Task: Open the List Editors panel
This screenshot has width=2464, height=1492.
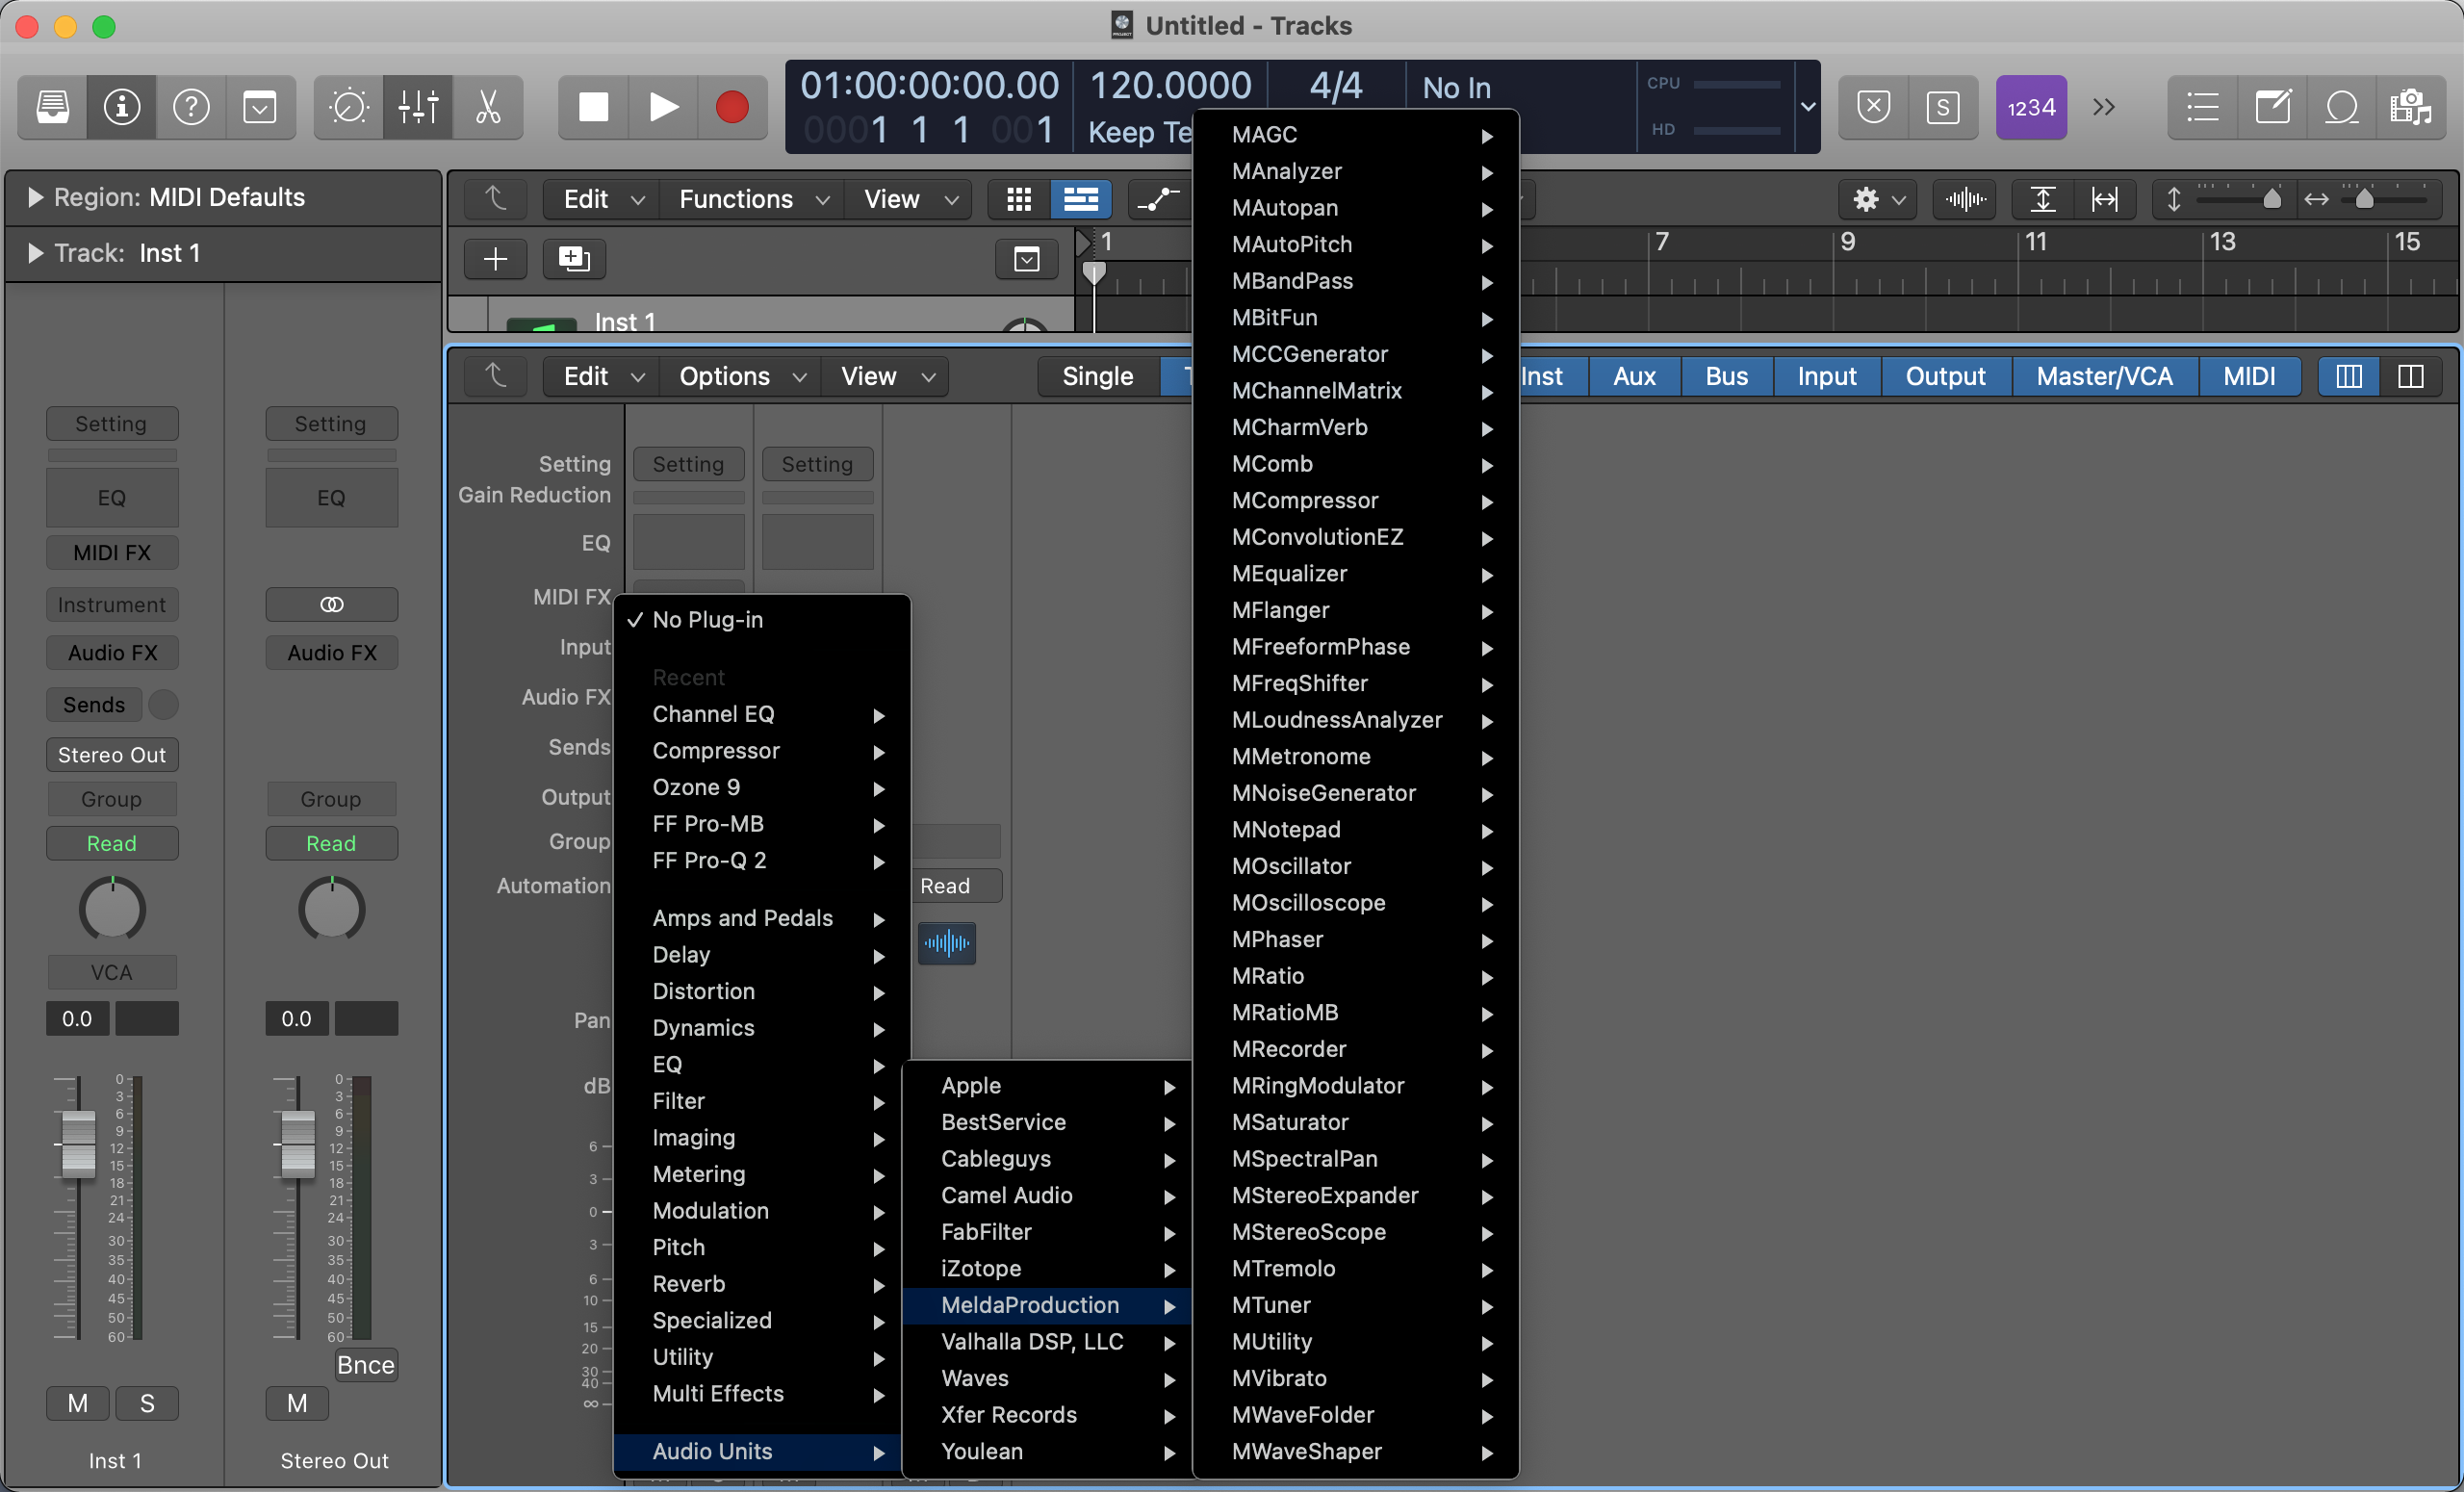Action: [x=2201, y=107]
